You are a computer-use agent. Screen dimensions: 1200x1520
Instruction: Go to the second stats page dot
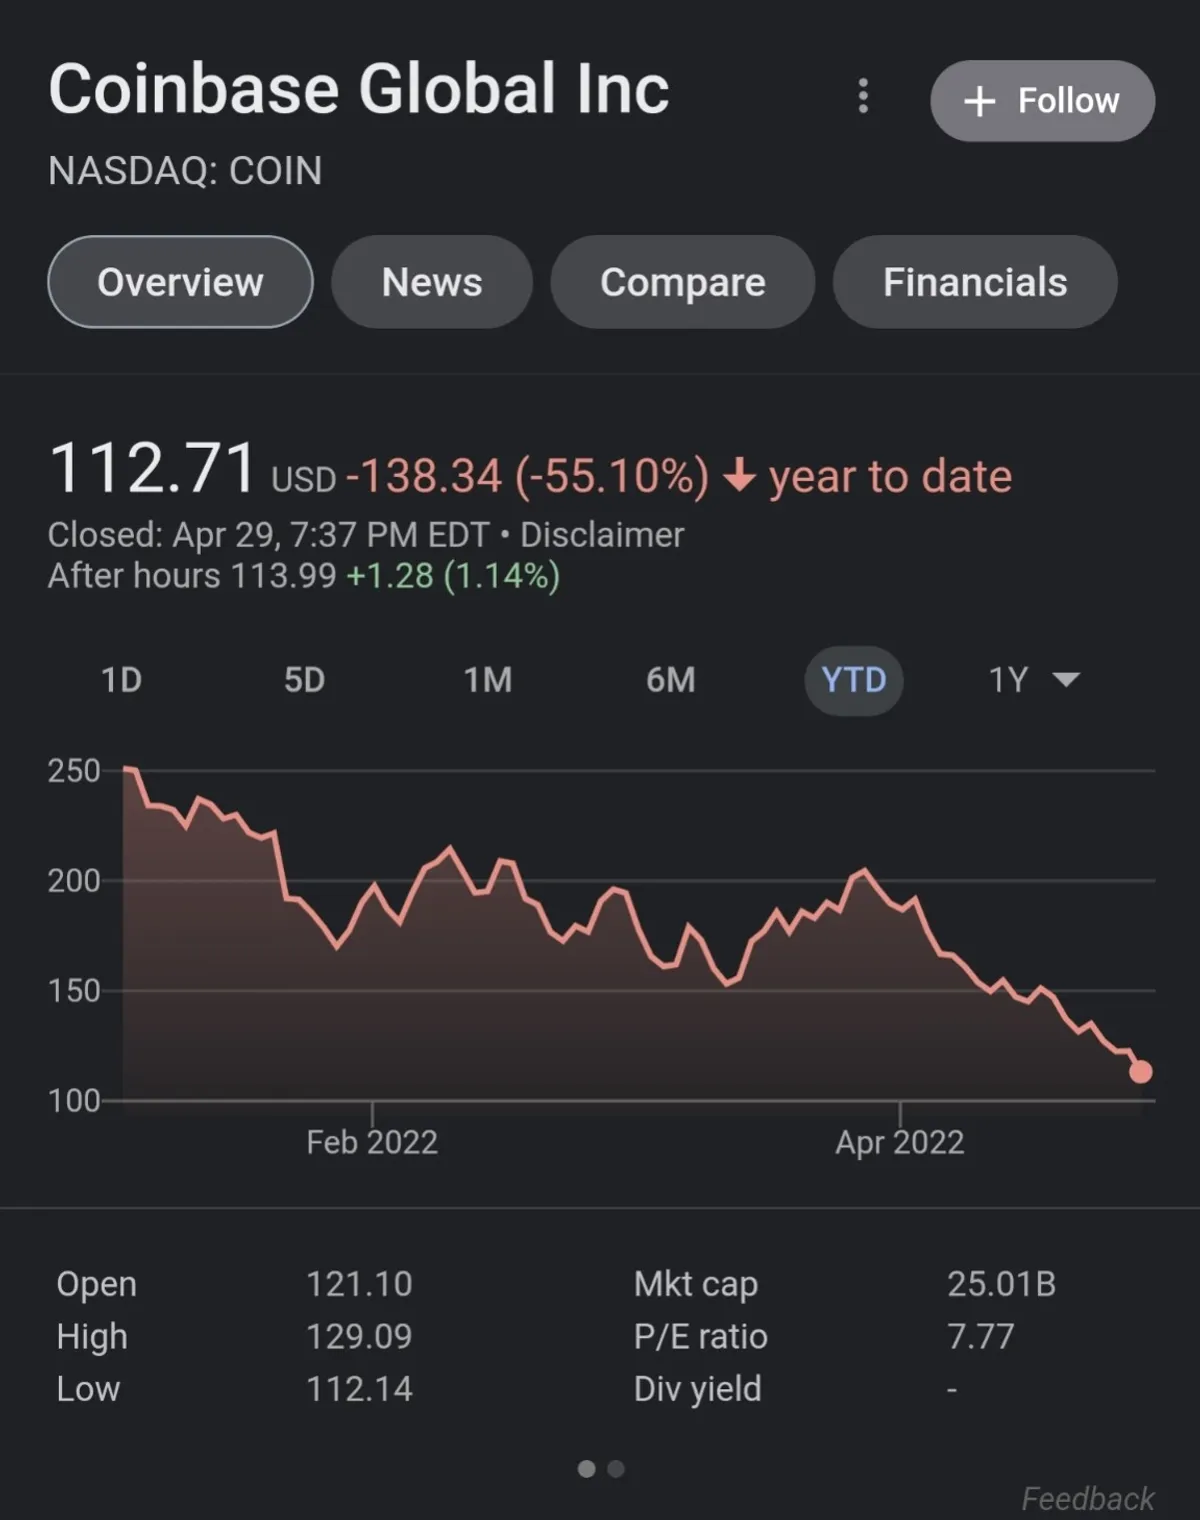(616, 1469)
